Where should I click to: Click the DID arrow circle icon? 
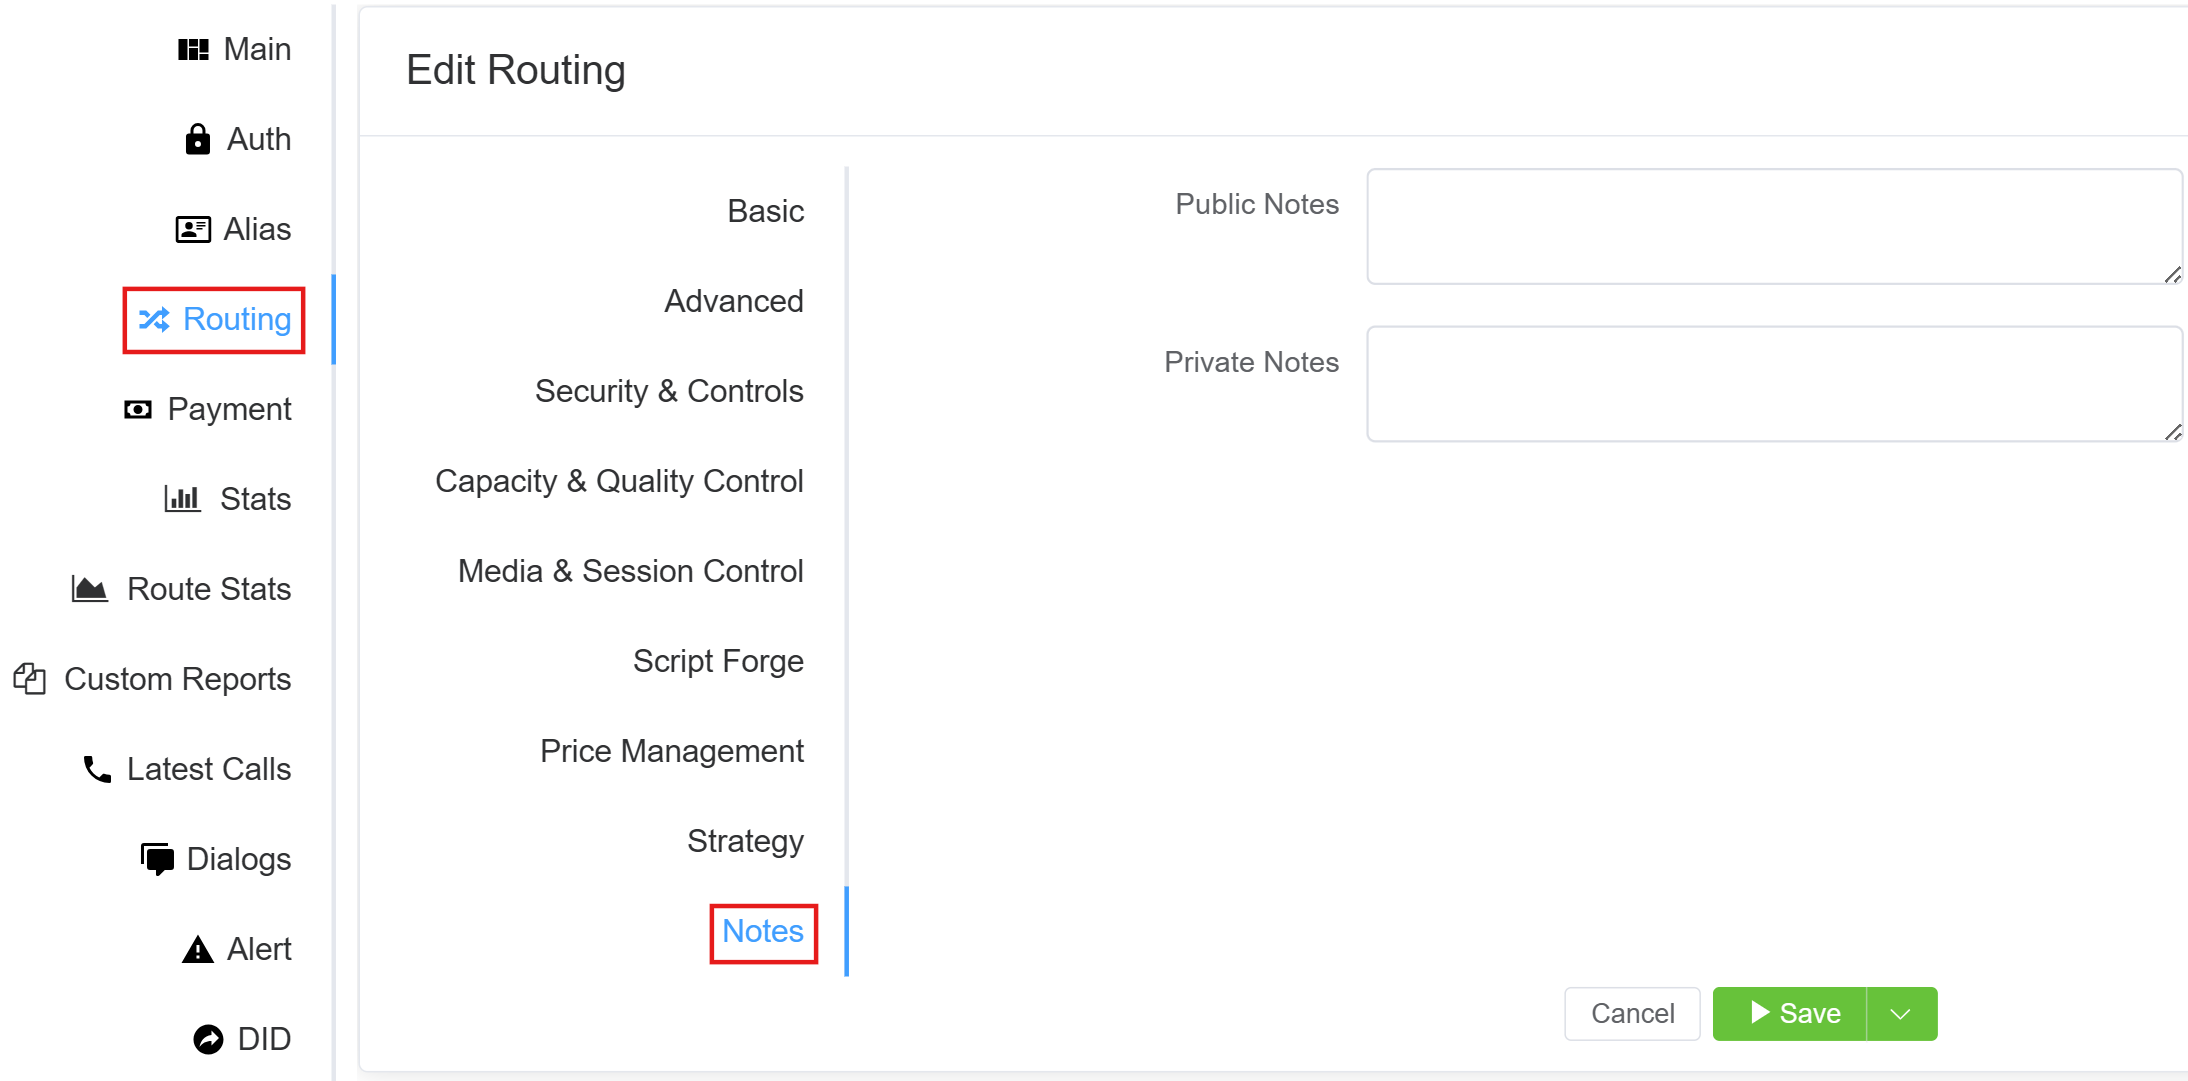tap(208, 1039)
